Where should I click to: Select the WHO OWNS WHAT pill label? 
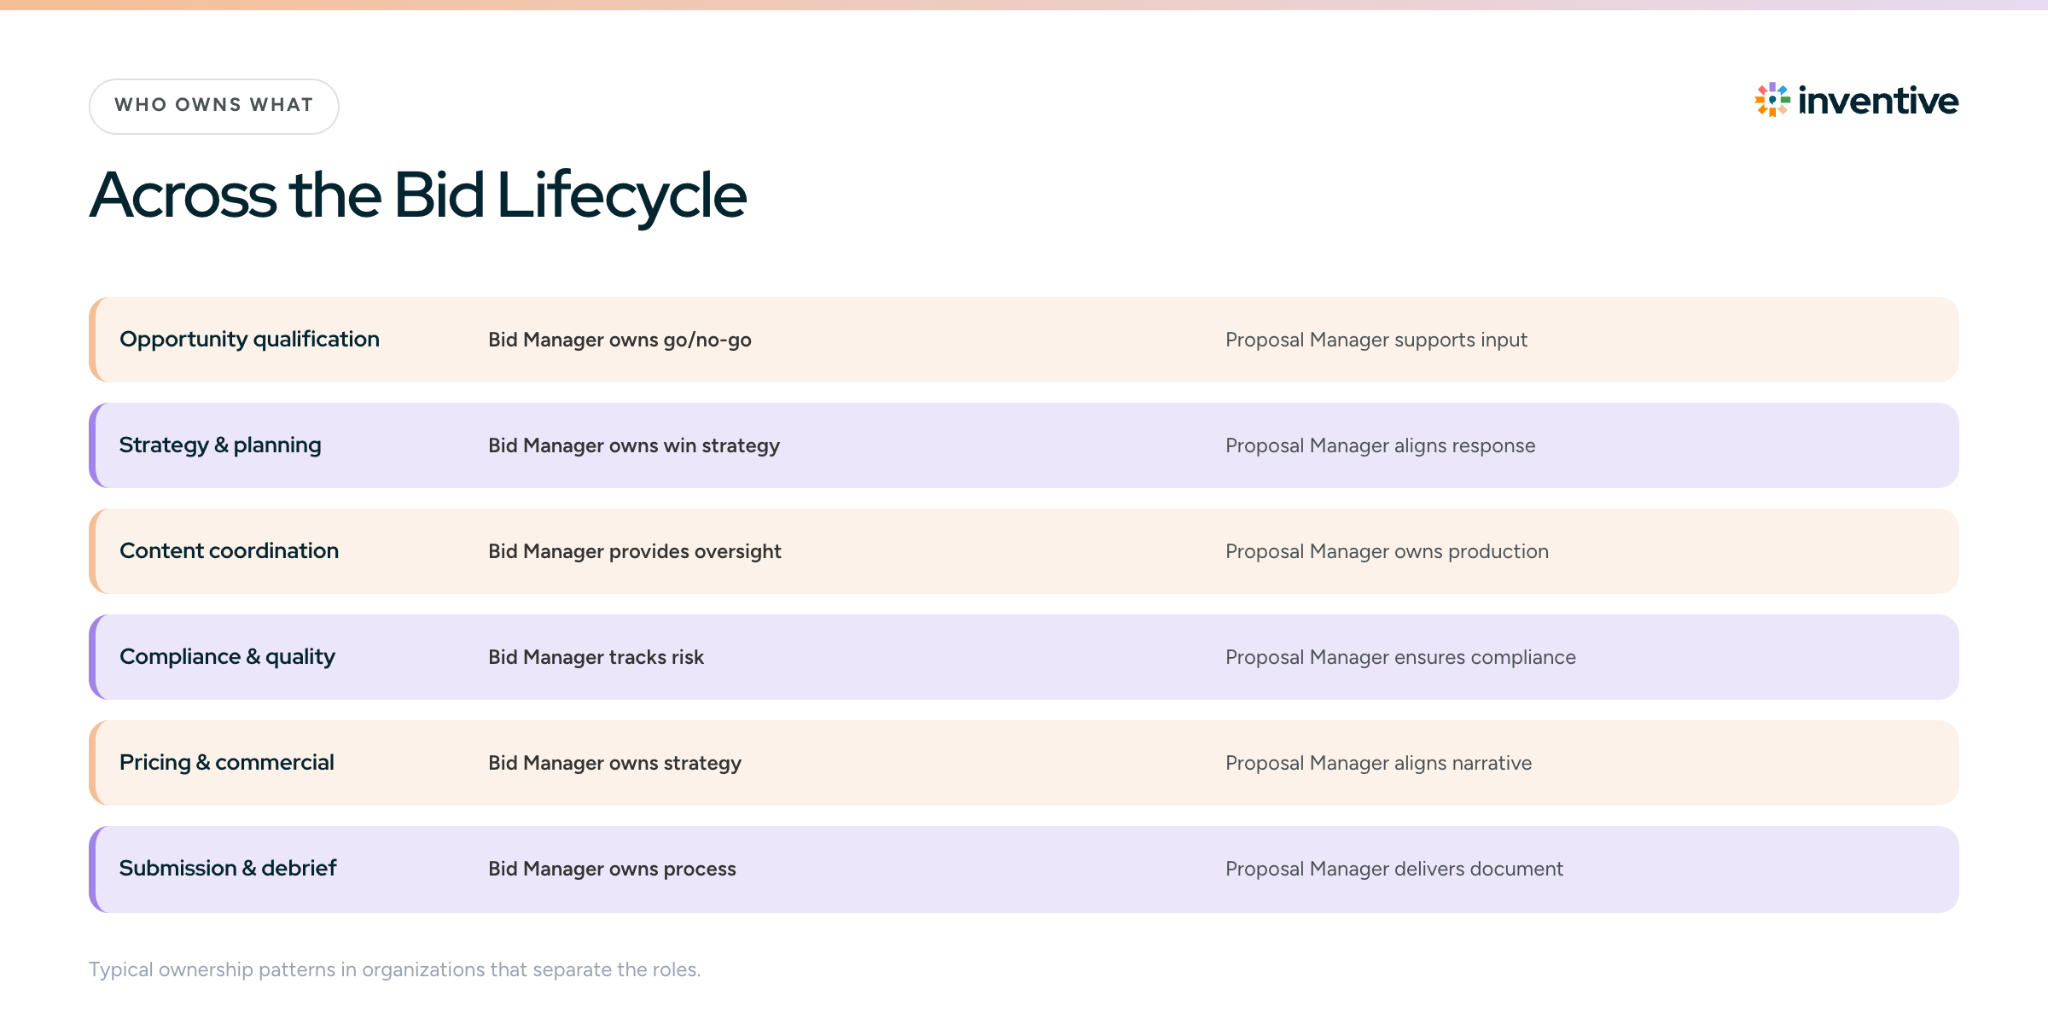coord(214,106)
